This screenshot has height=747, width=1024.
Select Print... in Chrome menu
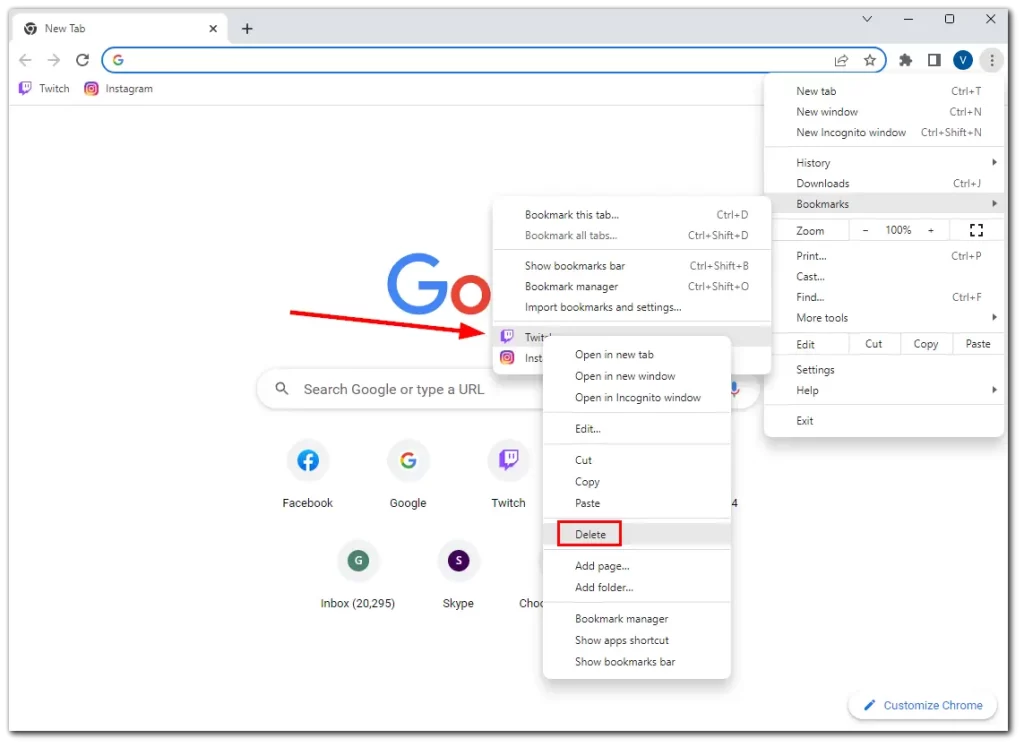coord(884,256)
